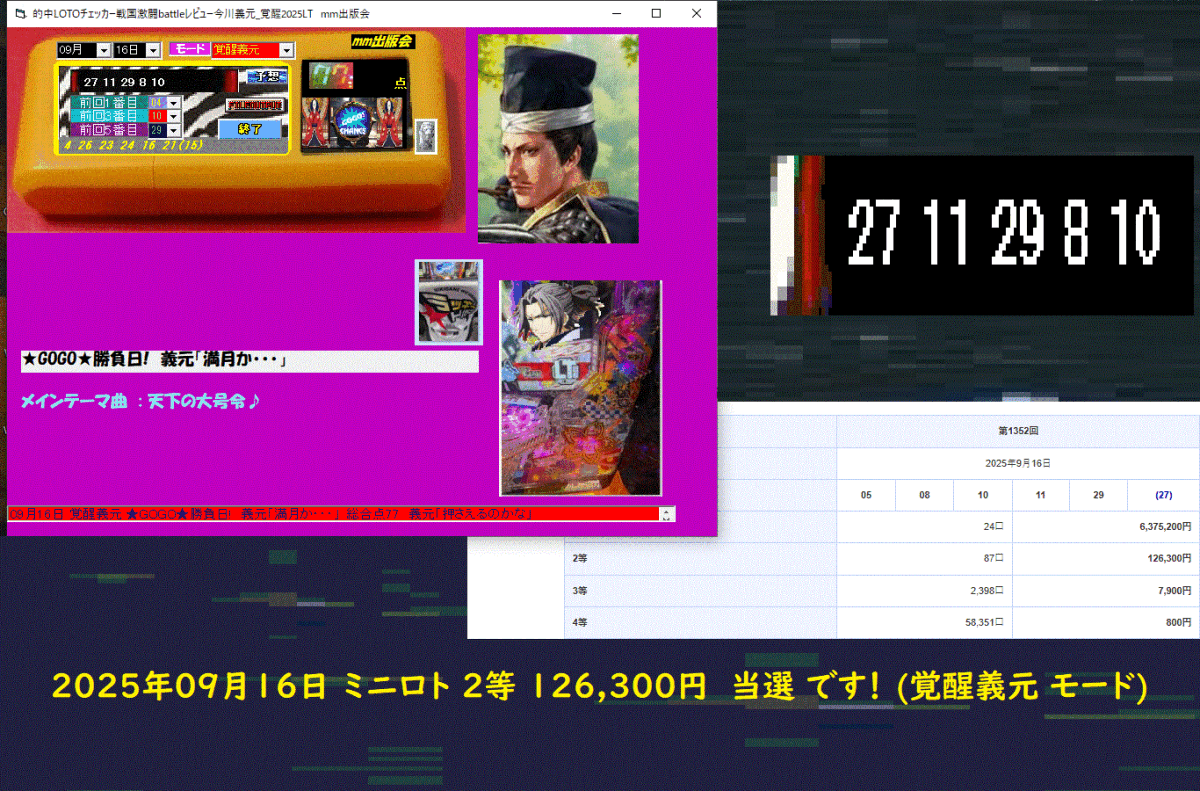Image resolution: width=1200 pixels, height=791 pixels.
Task: Click the 126,300円 prize cell
Action: (x=1106, y=559)
